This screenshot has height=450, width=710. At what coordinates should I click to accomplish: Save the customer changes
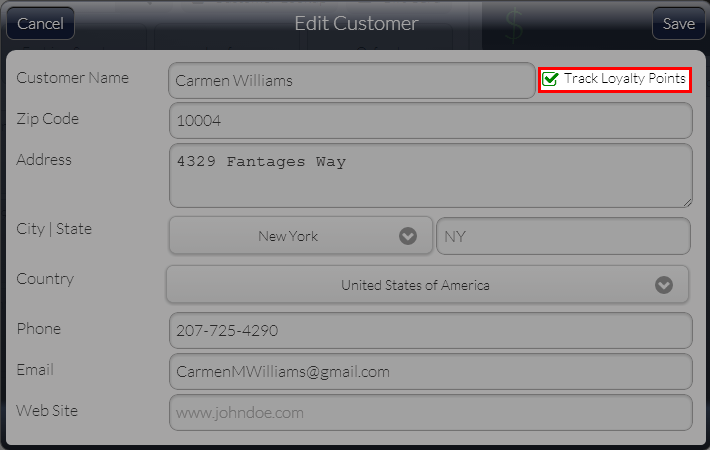click(678, 23)
